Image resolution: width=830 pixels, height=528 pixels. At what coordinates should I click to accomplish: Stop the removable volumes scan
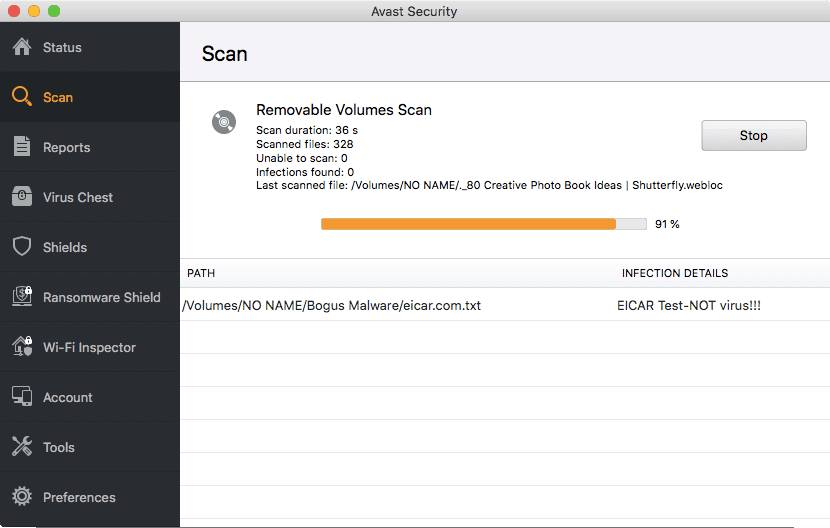click(754, 136)
